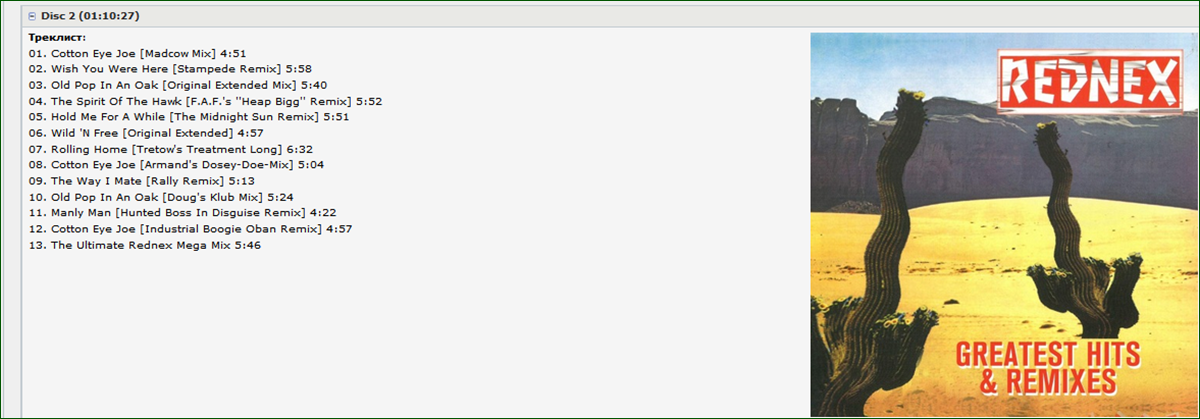Image resolution: width=1200 pixels, height=419 pixels.
Task: Select track 13 Ultimate Rednex Mega Mix
Action: [x=144, y=245]
